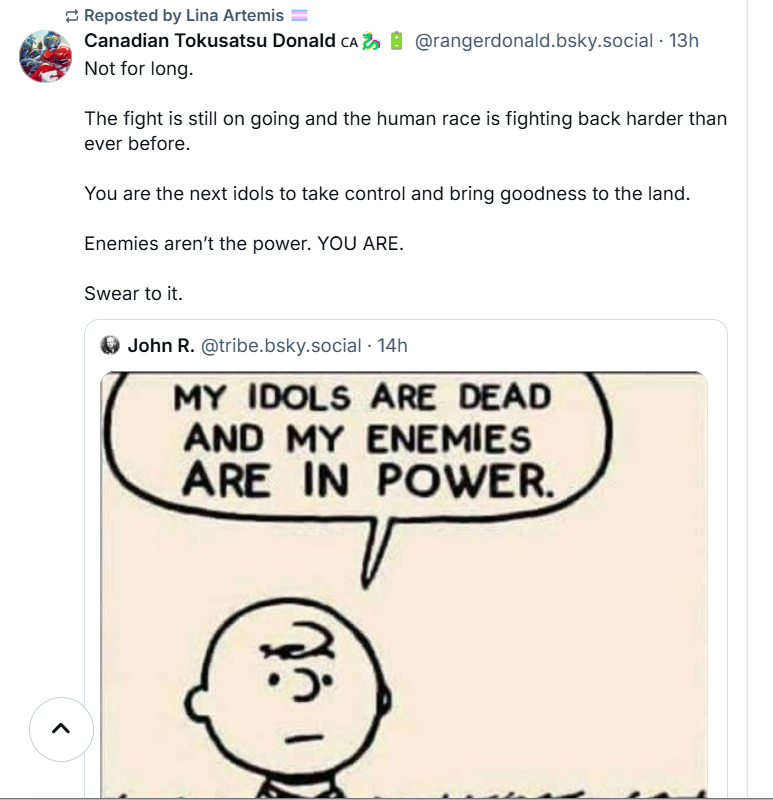Click the transgender flag emoji beside Lina Artemis
Image resolution: width=773 pixels, height=800 pixels.
click(298, 16)
